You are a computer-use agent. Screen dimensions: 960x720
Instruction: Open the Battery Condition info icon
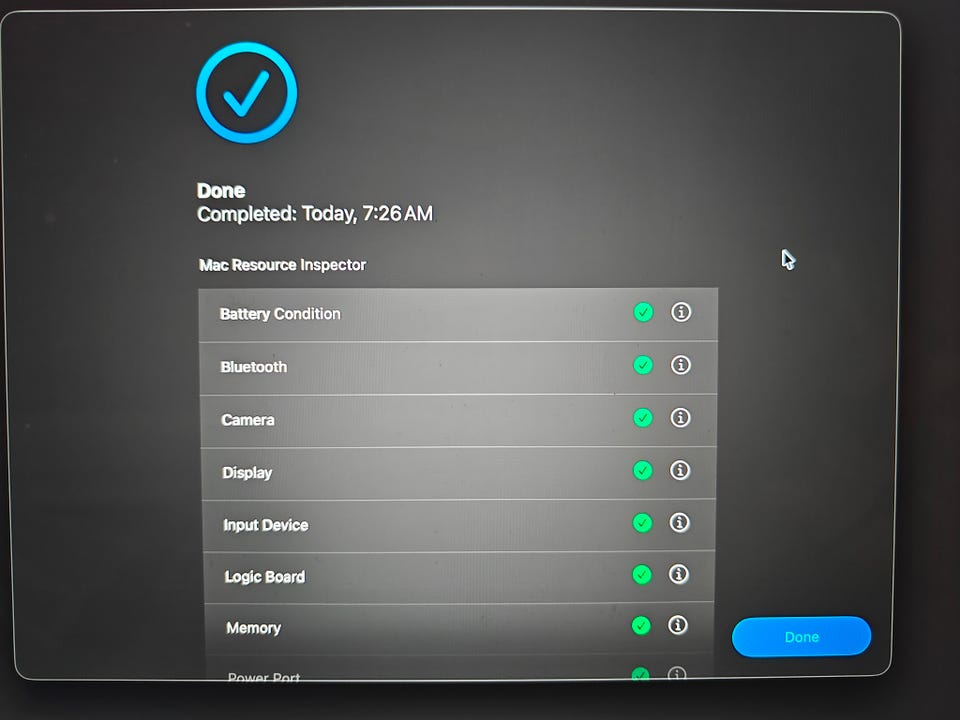(681, 312)
